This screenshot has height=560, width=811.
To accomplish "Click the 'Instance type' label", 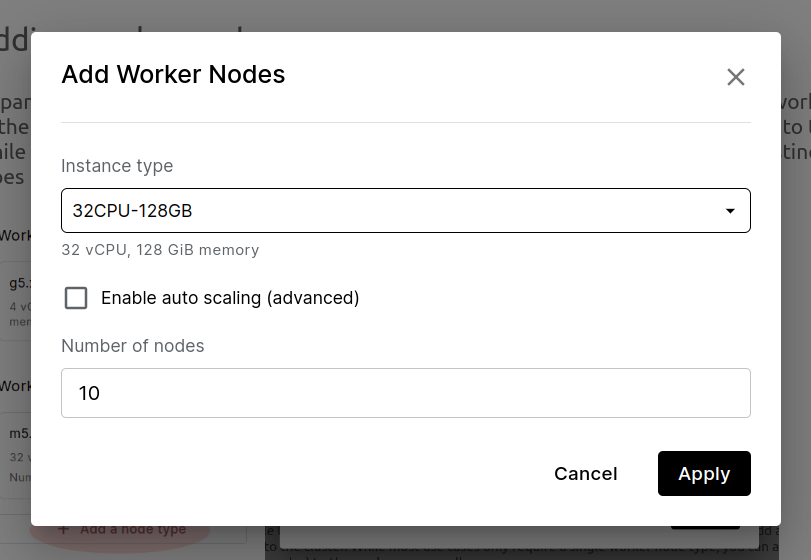I will (117, 166).
